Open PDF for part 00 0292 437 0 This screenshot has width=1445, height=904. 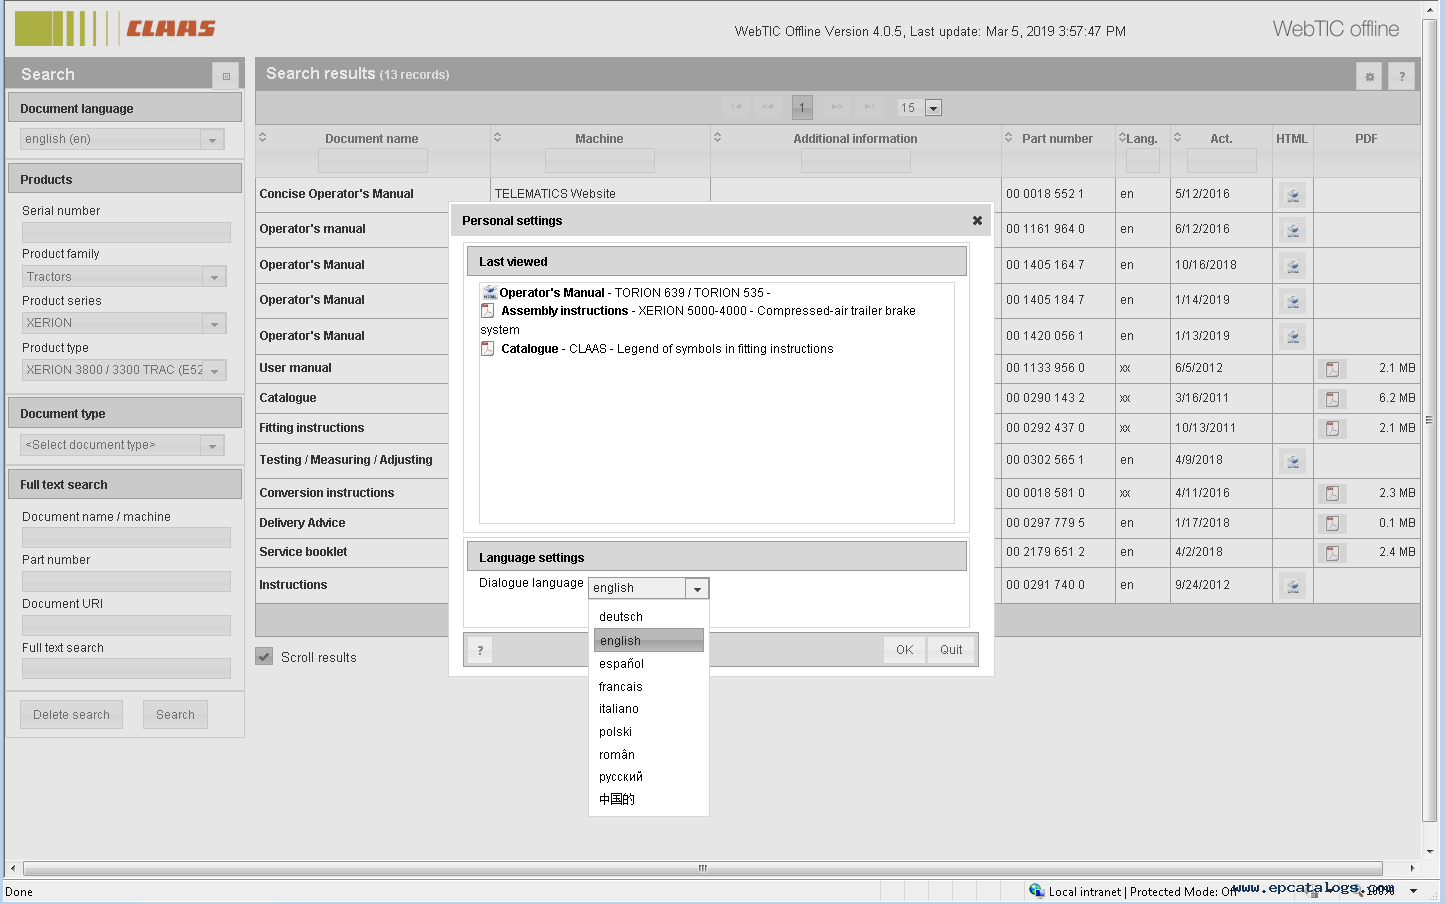click(1332, 429)
